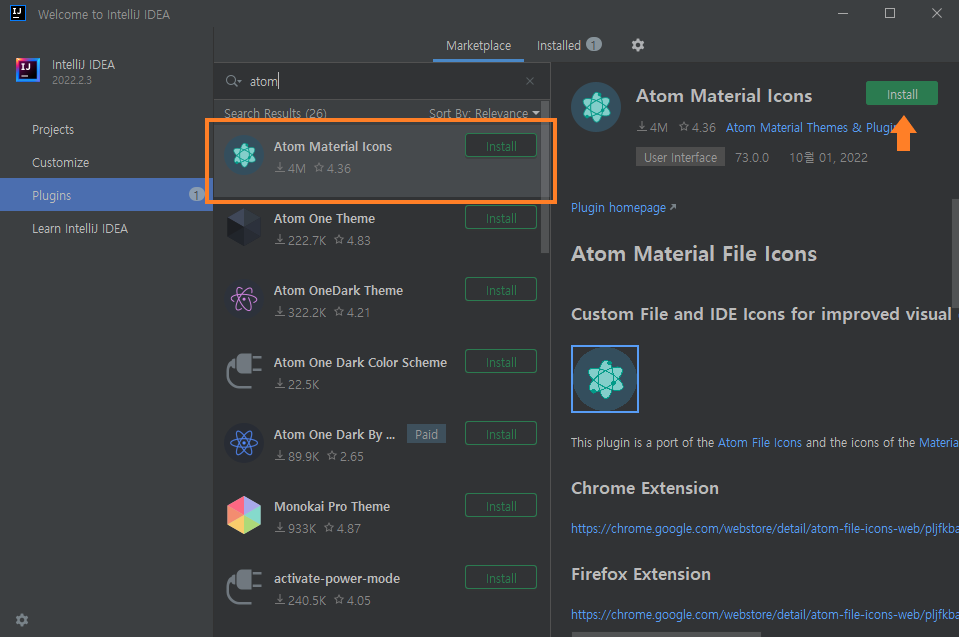This screenshot has width=959, height=637.
Task: Select Atom OneDark Theme result title
Action: click(x=338, y=290)
